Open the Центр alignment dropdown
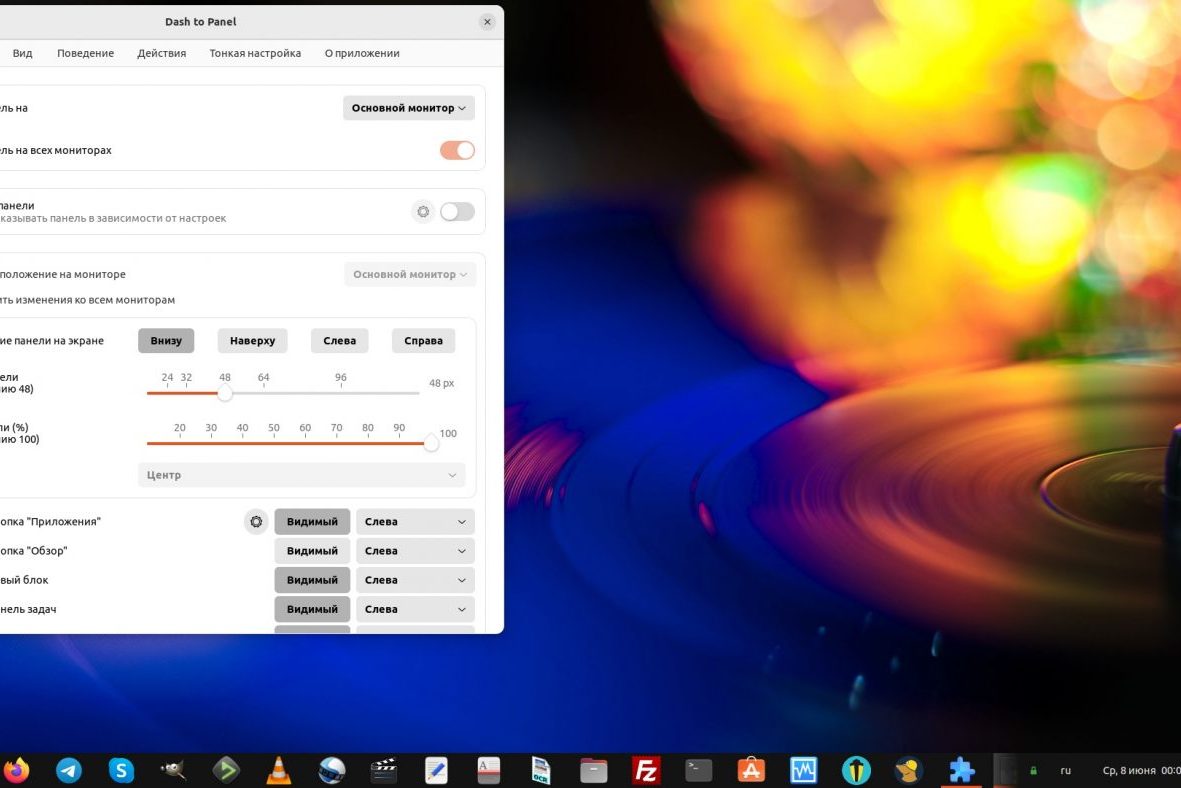 pyautogui.click(x=300, y=474)
